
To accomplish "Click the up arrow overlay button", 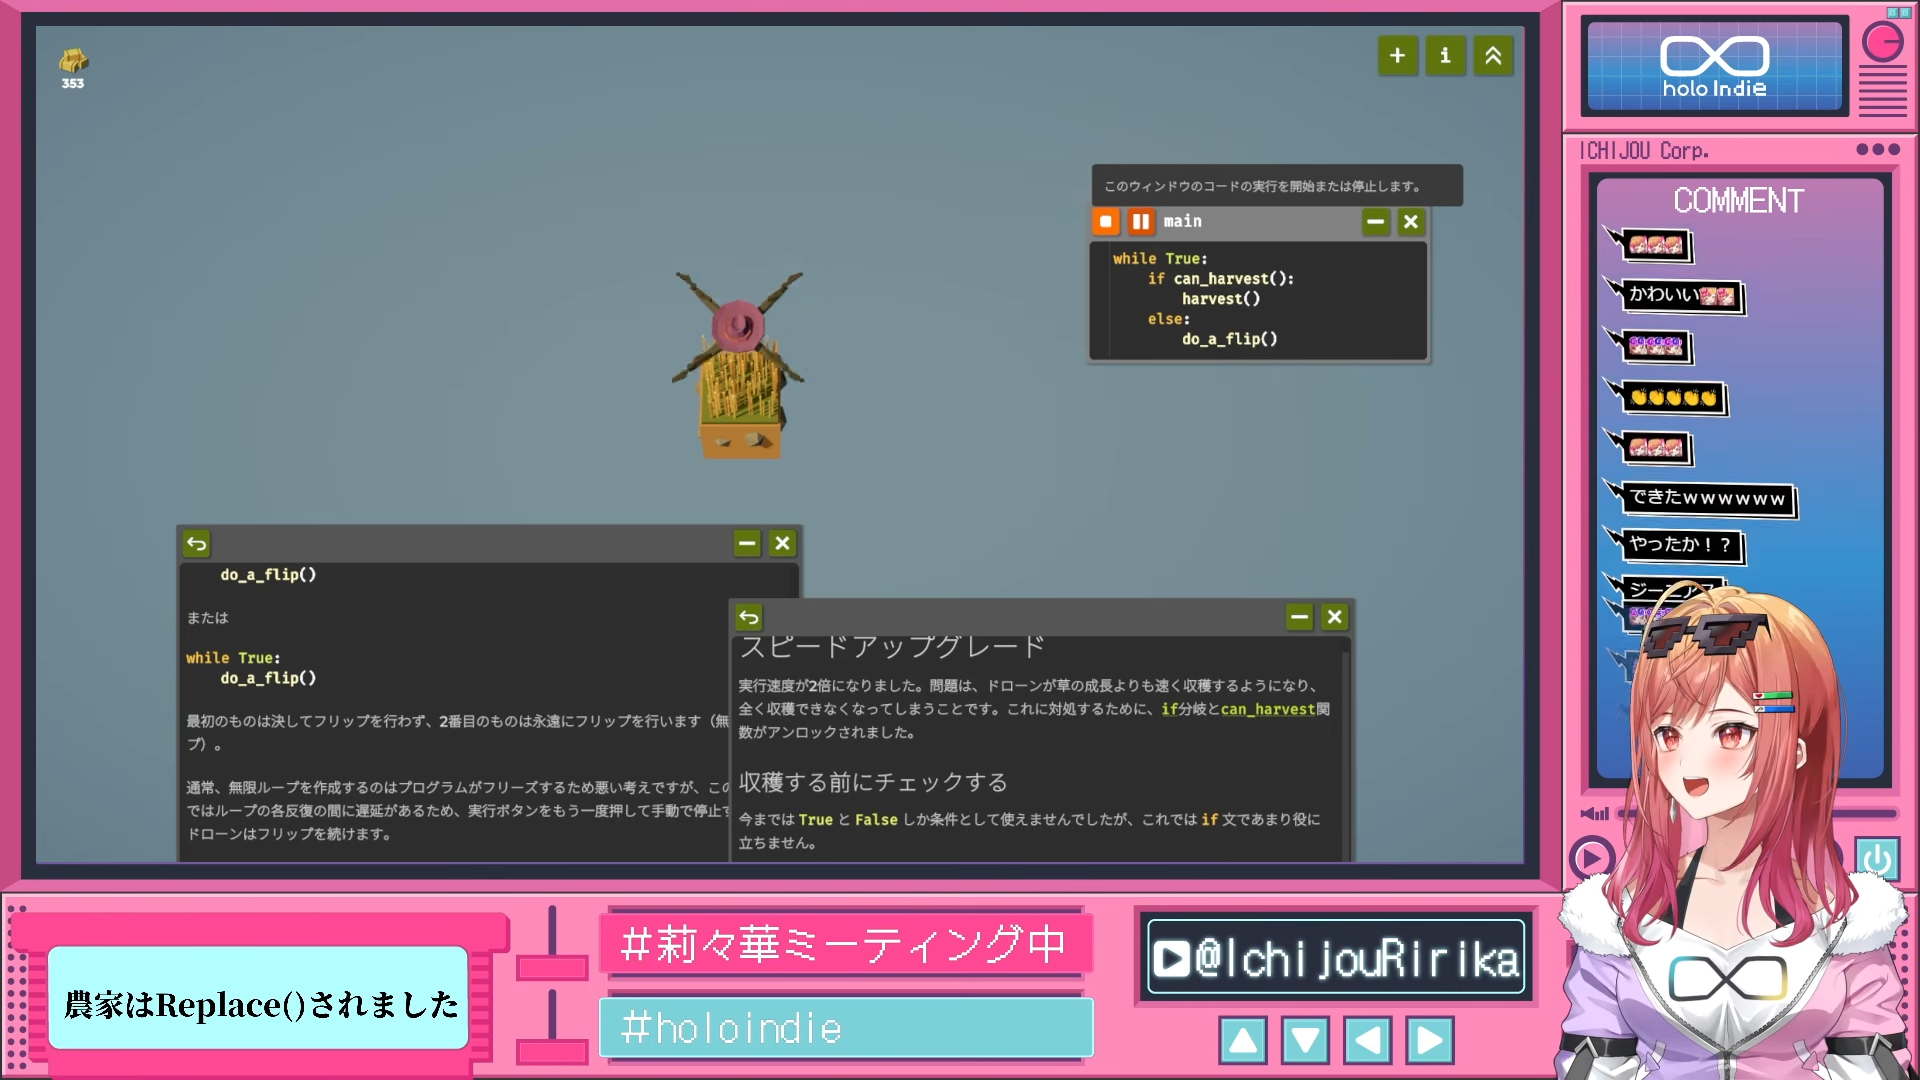I will click(1243, 1041).
